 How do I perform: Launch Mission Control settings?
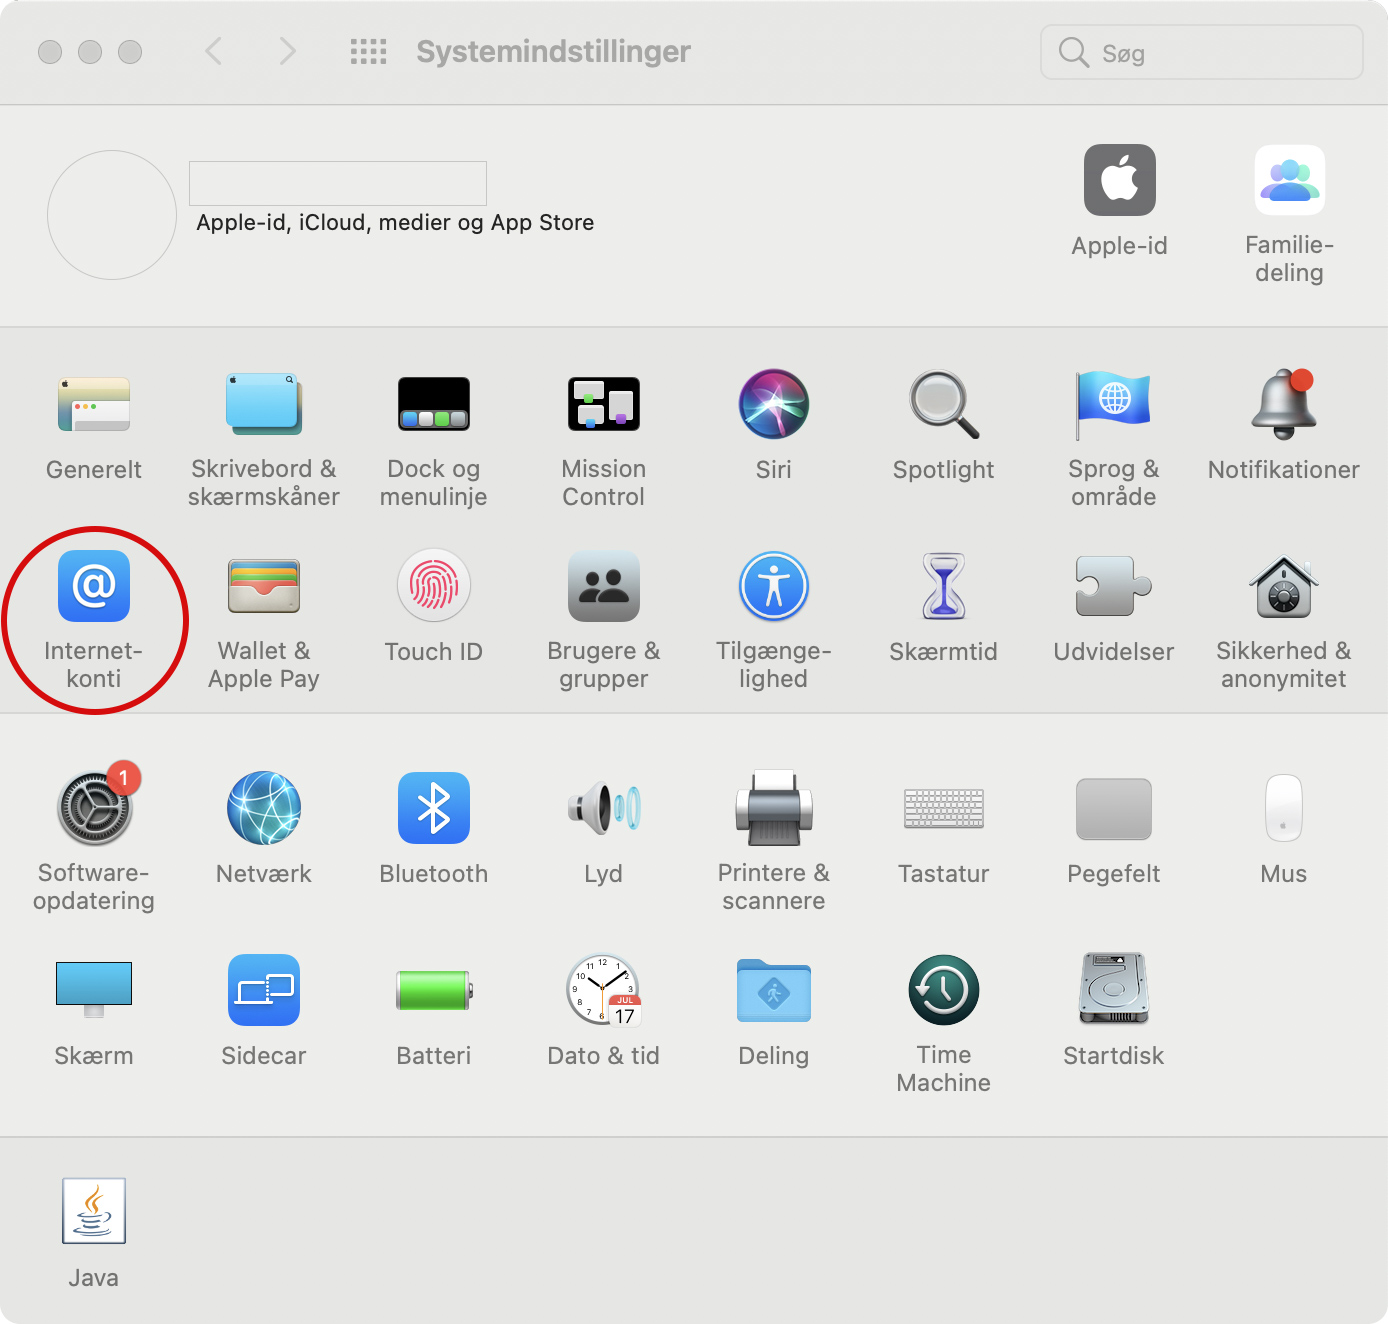click(x=604, y=405)
